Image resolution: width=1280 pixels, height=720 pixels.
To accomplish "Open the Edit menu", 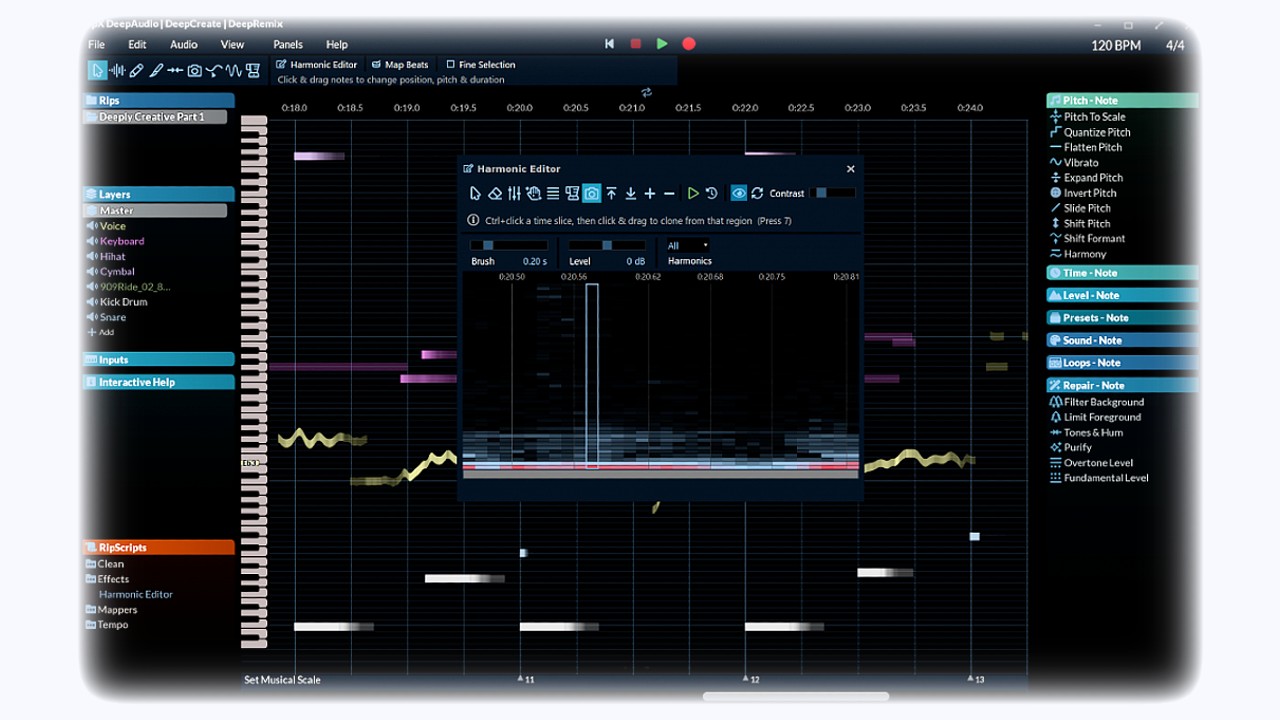I will [x=137, y=44].
